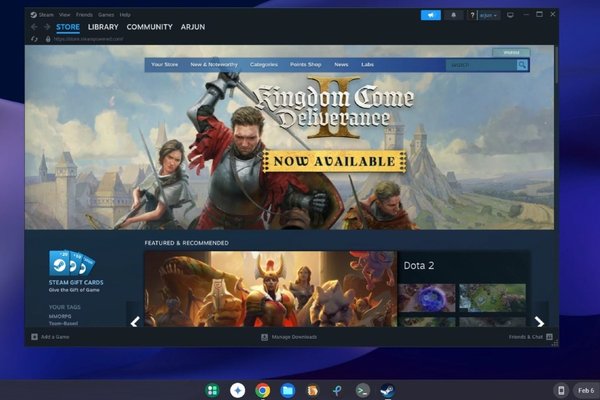The width and height of the screenshot is (600, 400).
Task: Click the padlock icon beside the URL
Action: pyautogui.click(x=48, y=39)
